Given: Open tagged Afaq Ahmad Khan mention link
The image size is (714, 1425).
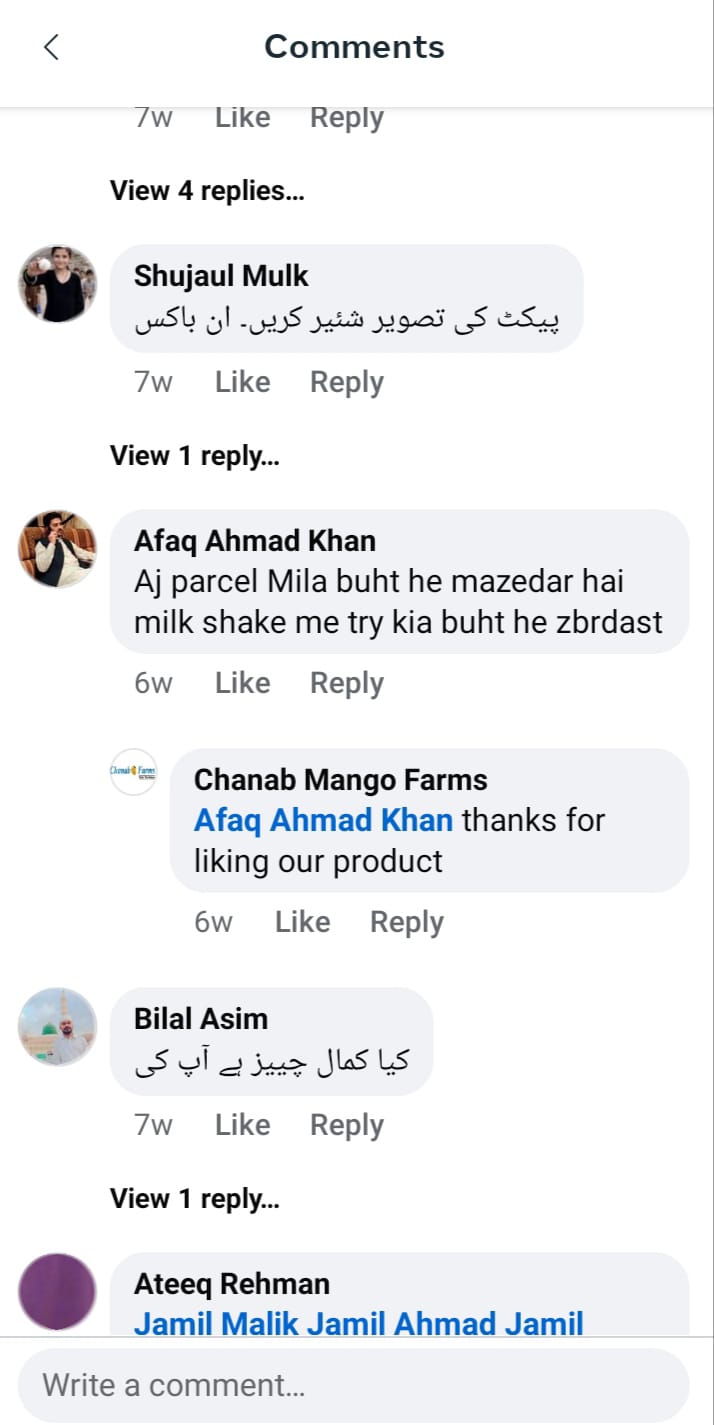Looking at the screenshot, I should coord(323,821).
